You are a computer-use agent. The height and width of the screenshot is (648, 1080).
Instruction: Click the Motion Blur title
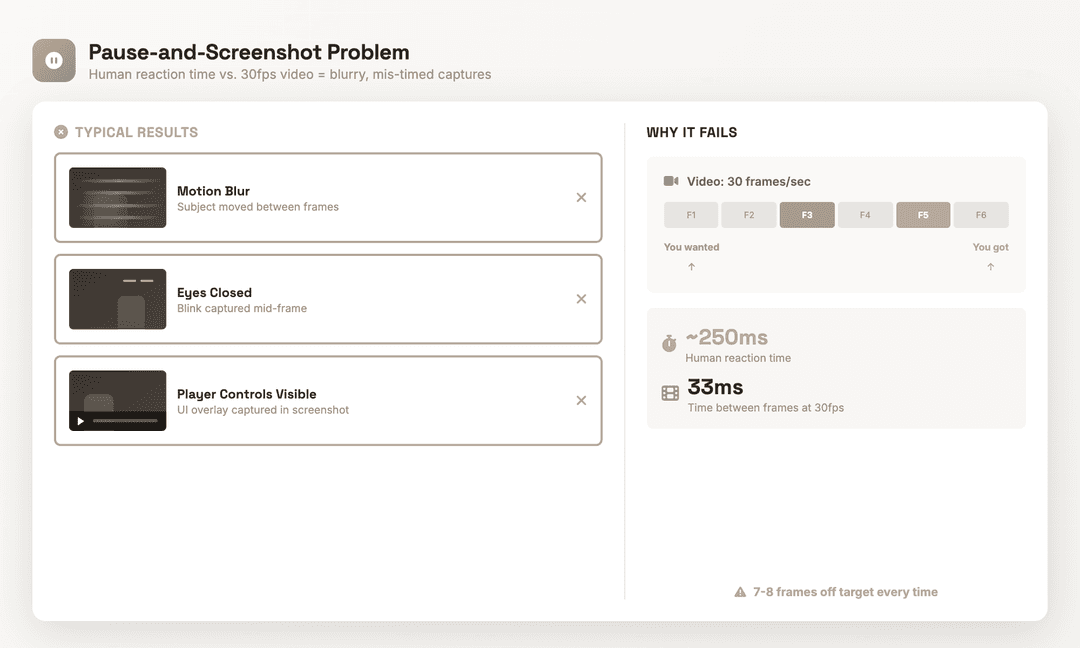tap(214, 191)
